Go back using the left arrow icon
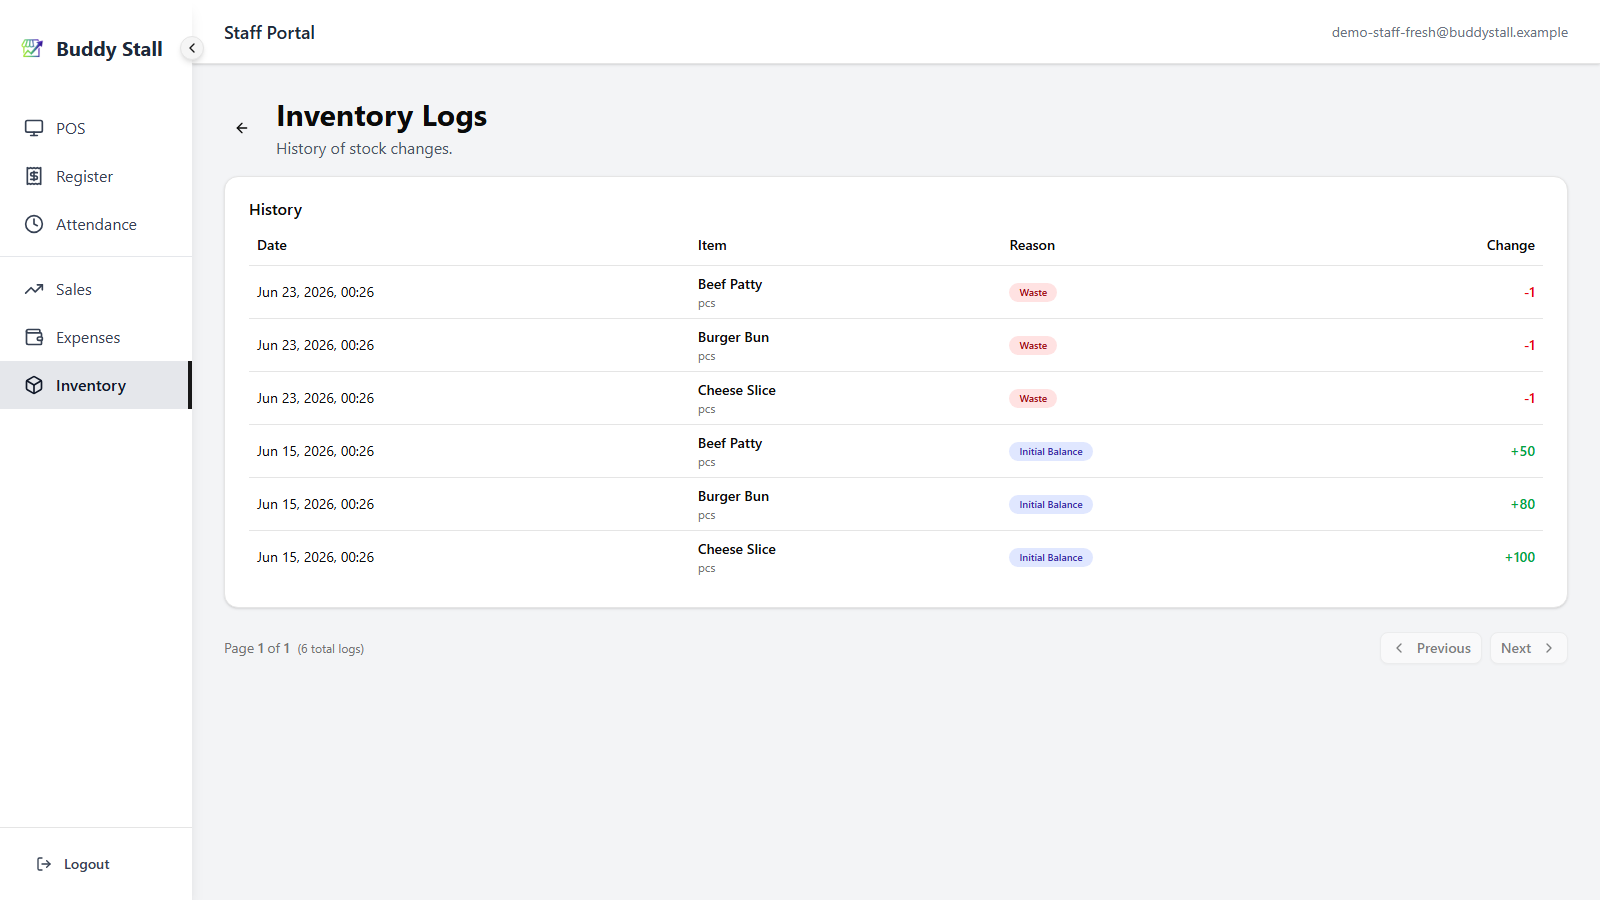1600x900 pixels. click(x=242, y=128)
